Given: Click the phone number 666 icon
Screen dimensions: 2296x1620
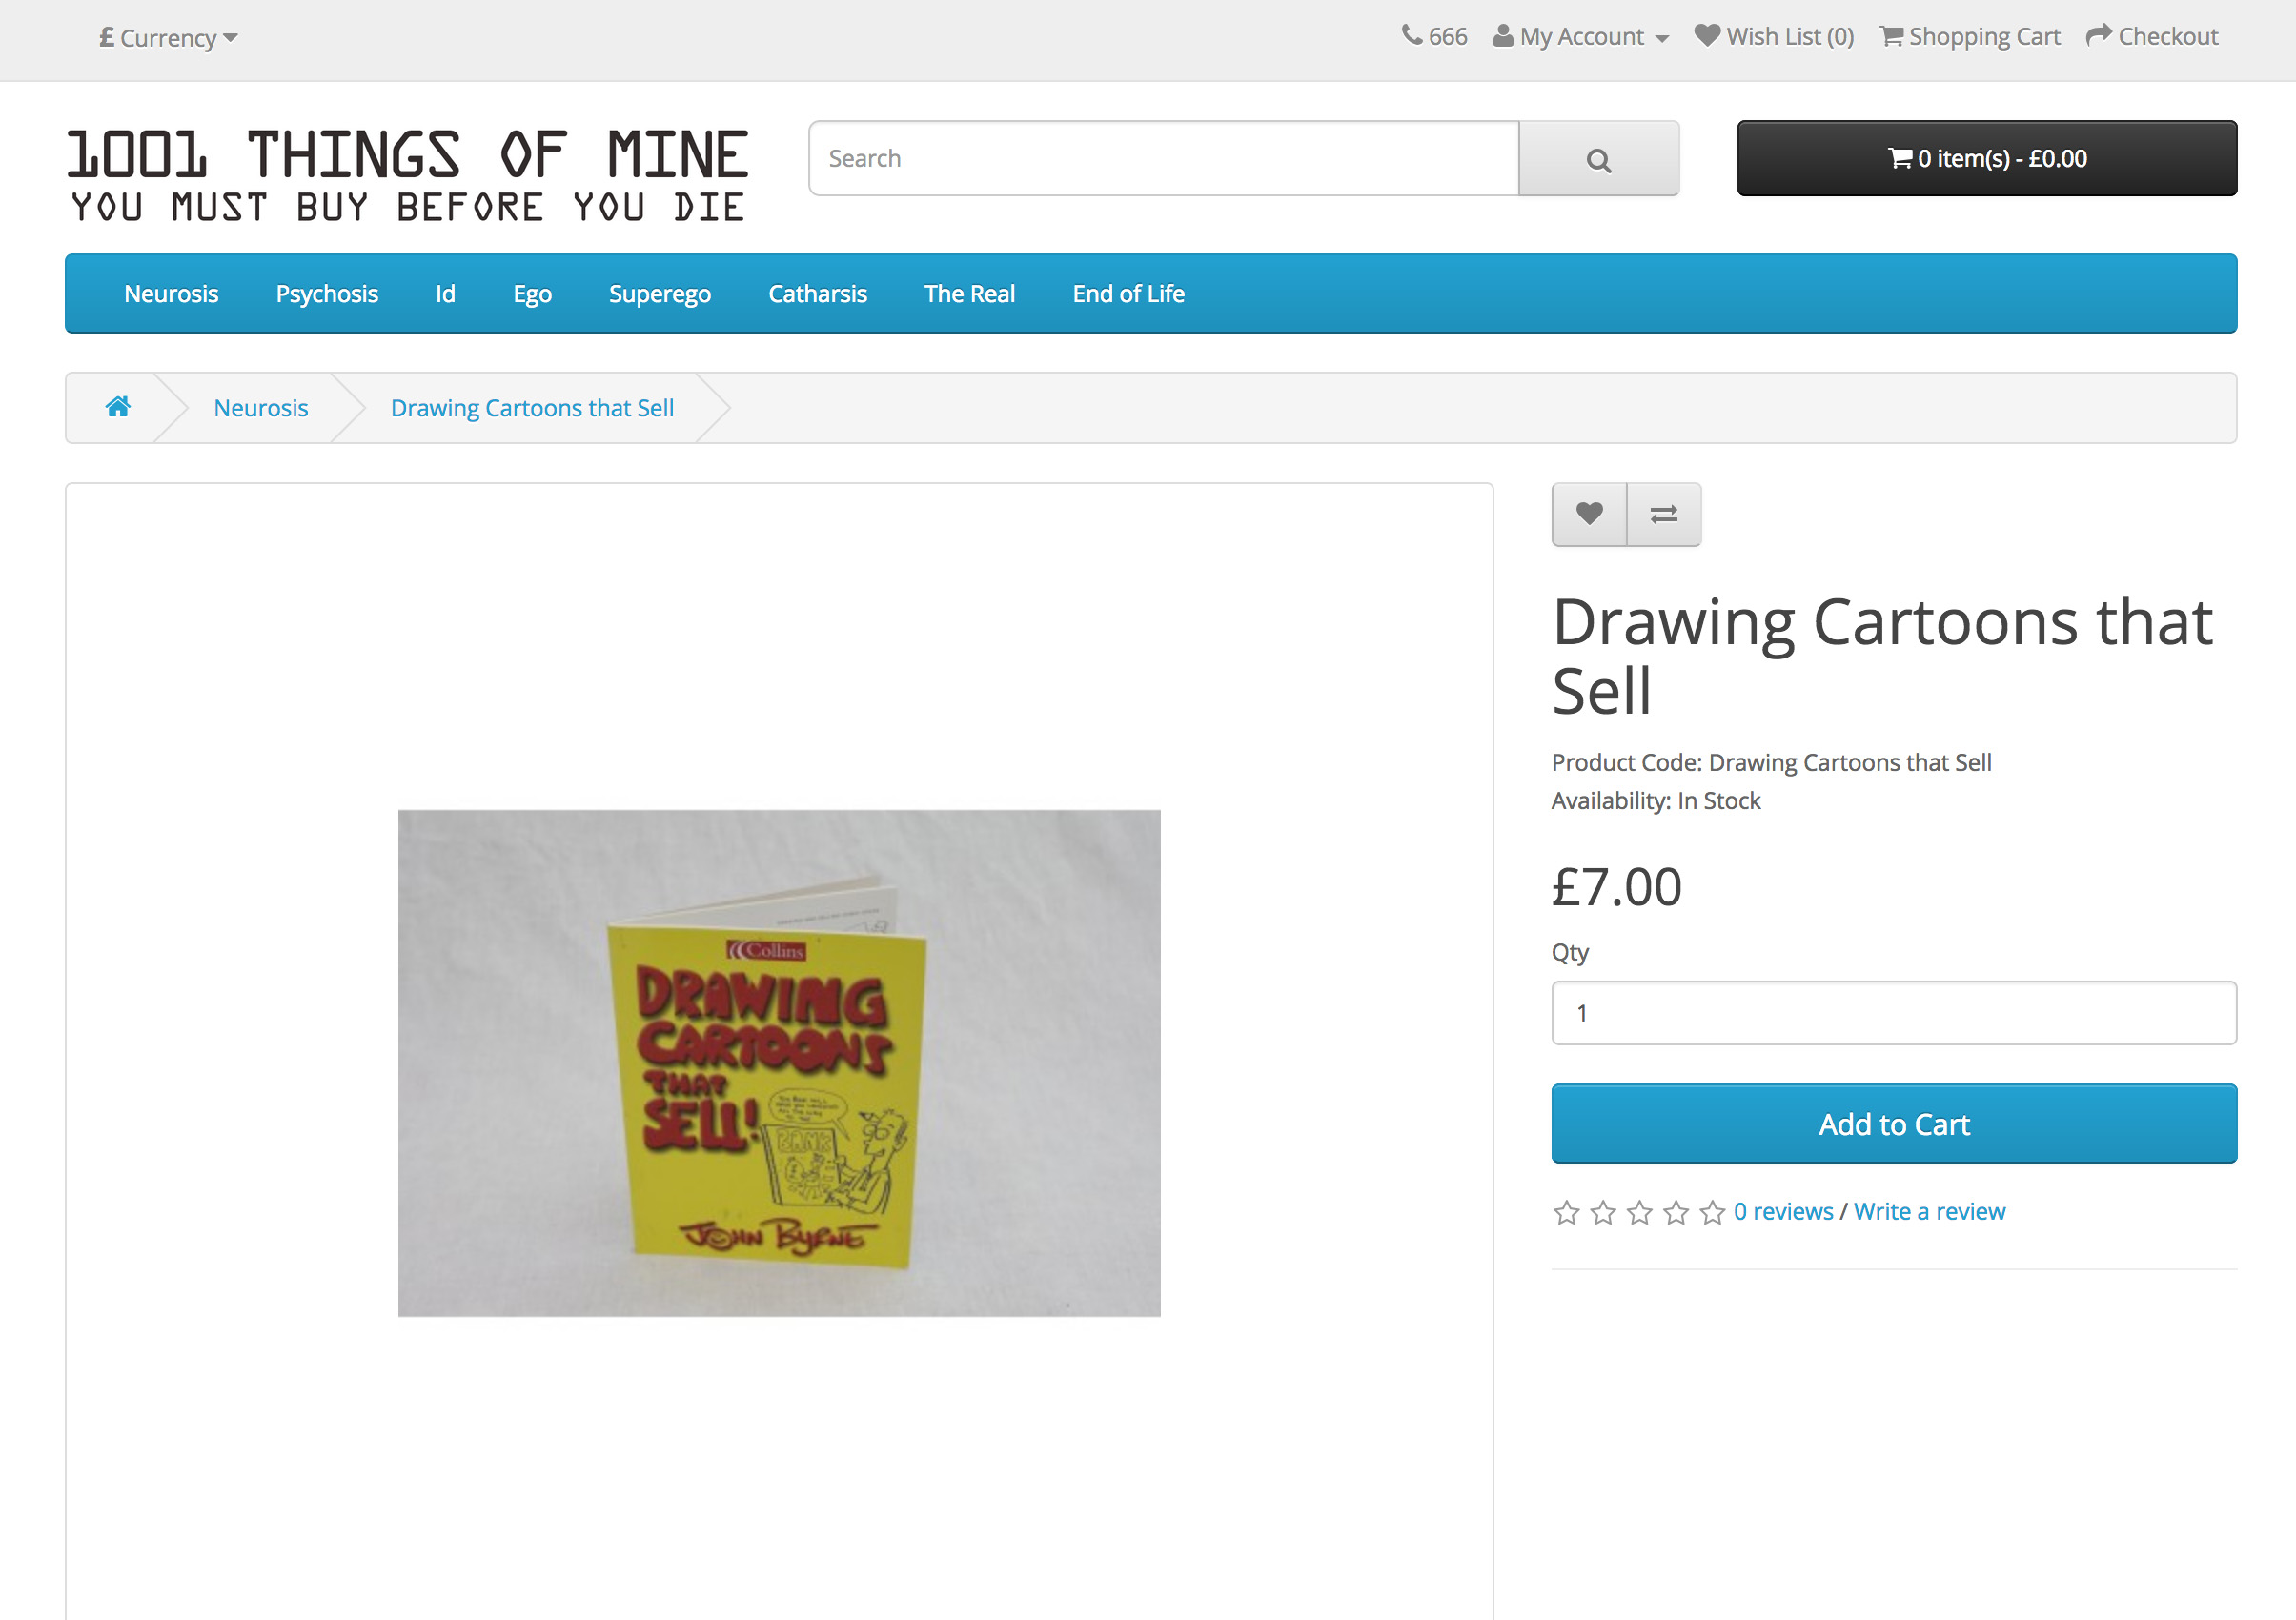Looking at the screenshot, I should coord(1411,36).
